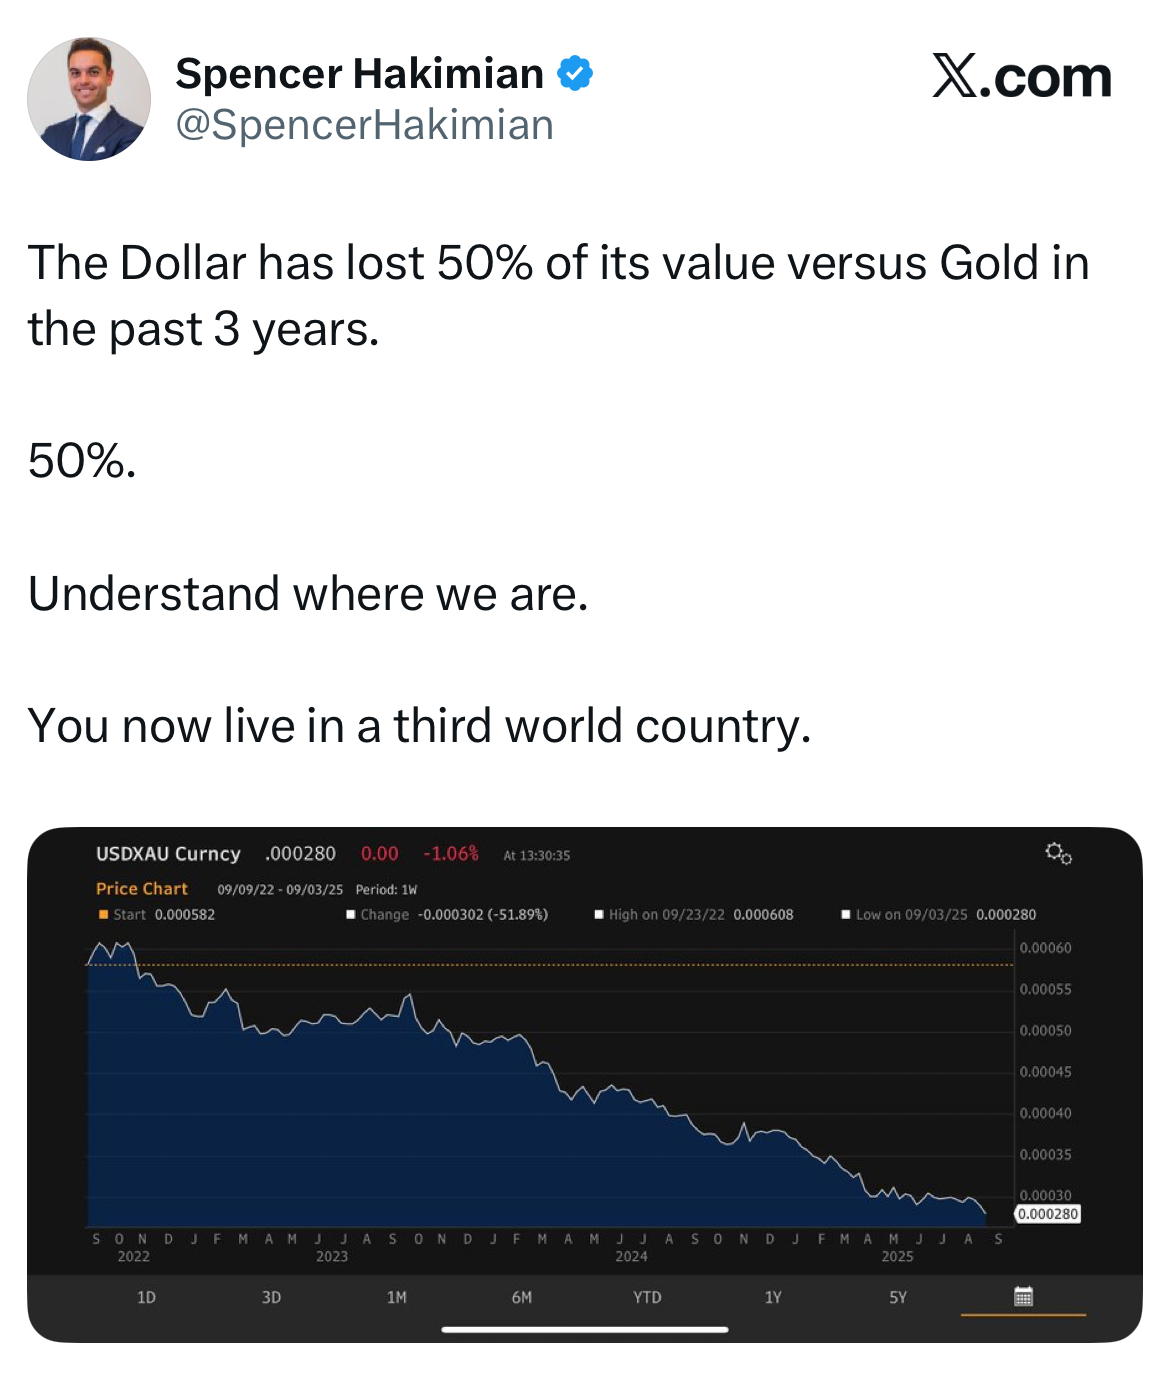This screenshot has height=1376, width=1170.
Task: Click the 0.000280 current price label
Action: coord(1048,1214)
